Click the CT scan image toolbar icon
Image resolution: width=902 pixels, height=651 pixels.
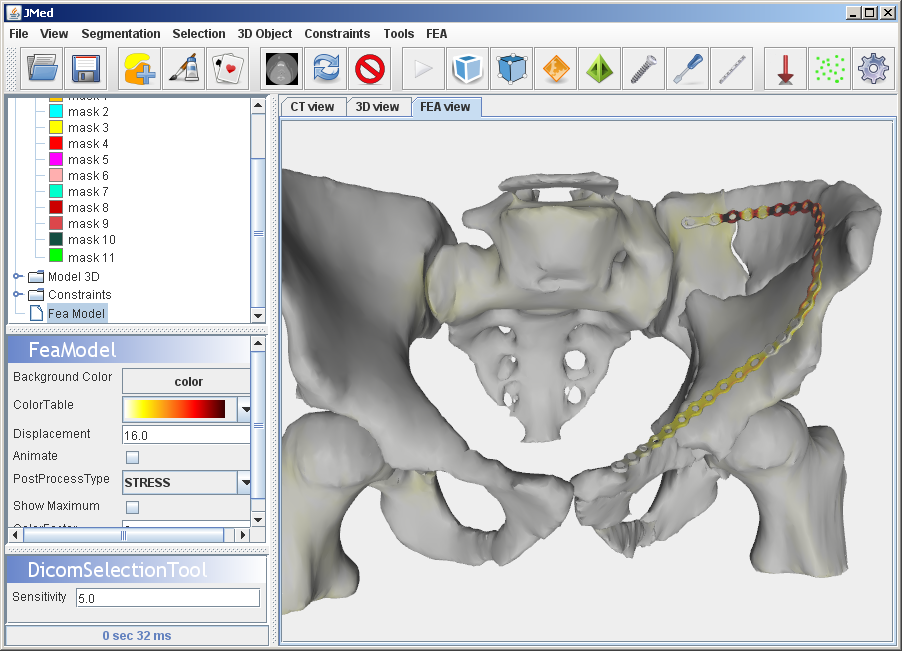[282, 69]
